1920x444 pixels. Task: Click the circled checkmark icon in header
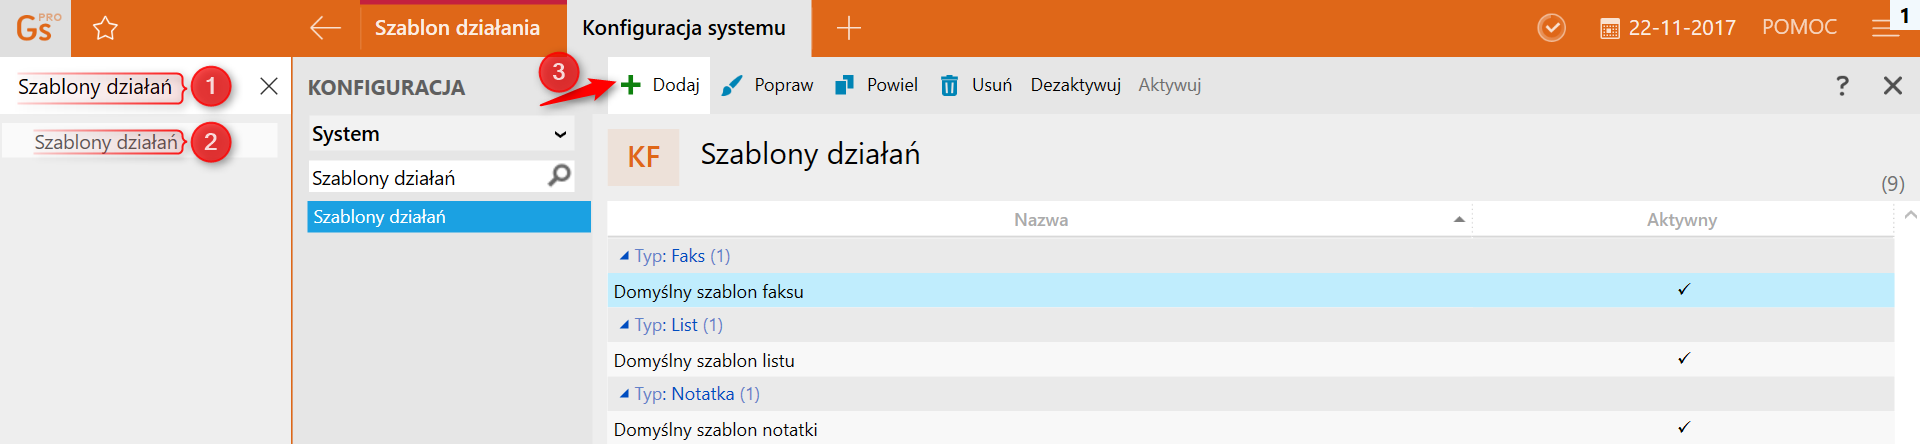(x=1551, y=28)
